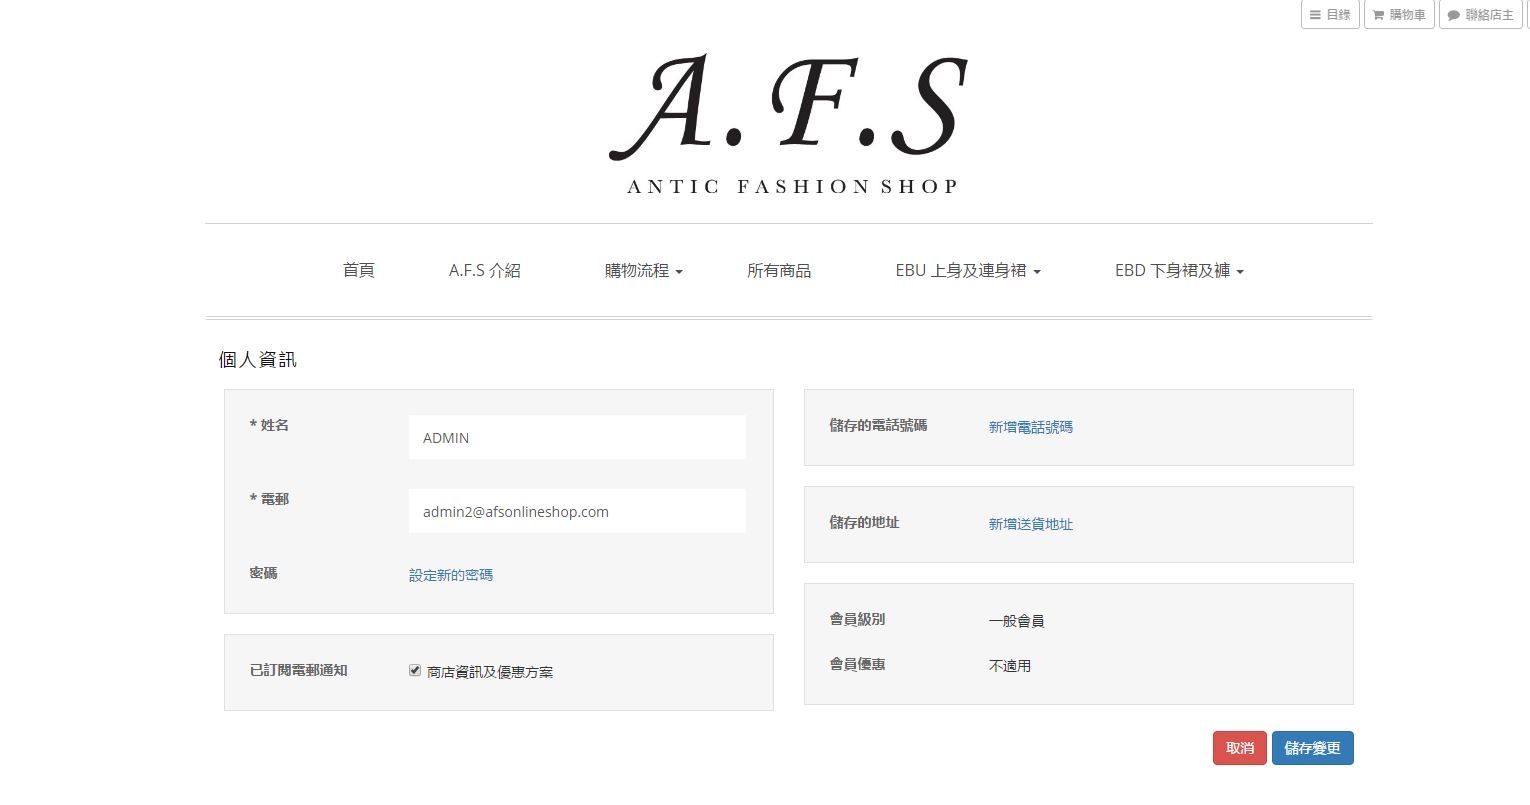This screenshot has height=805, width=1530.
Task: Click the 姓名 name input field
Action: click(577, 437)
